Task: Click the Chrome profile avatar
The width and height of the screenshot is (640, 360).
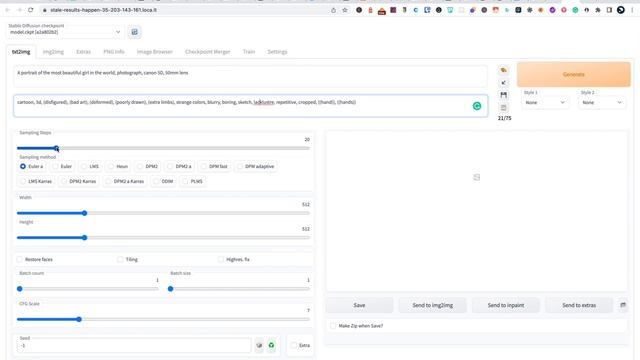Action: pos(621,10)
